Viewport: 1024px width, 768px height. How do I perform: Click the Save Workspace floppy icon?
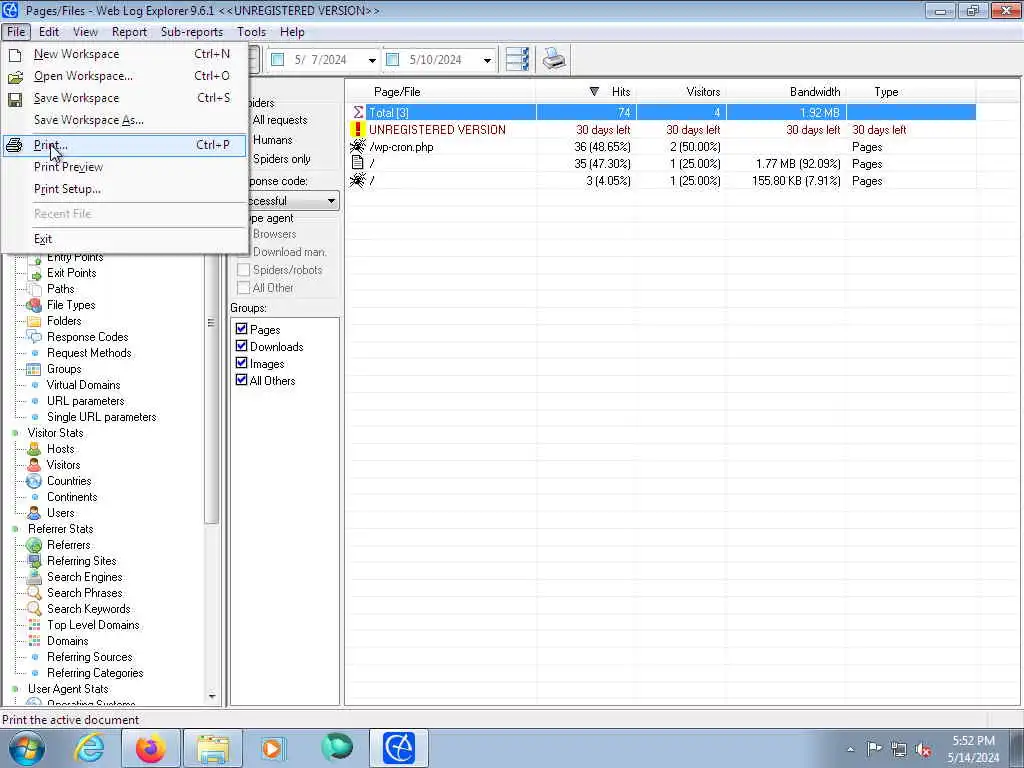click(x=15, y=99)
